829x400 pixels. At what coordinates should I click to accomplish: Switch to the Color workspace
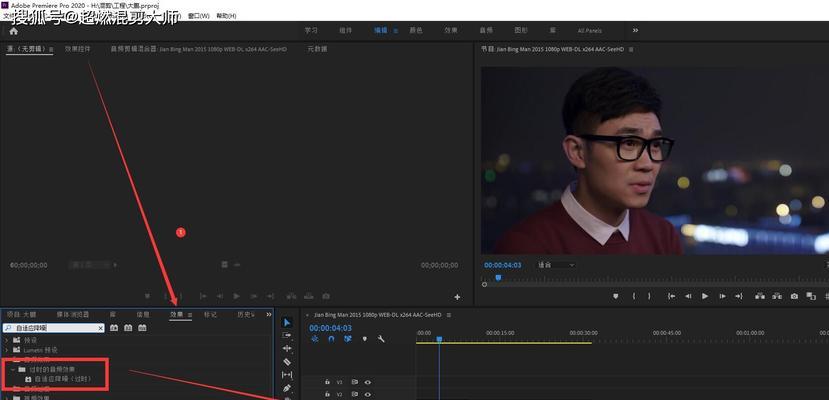[x=416, y=30]
